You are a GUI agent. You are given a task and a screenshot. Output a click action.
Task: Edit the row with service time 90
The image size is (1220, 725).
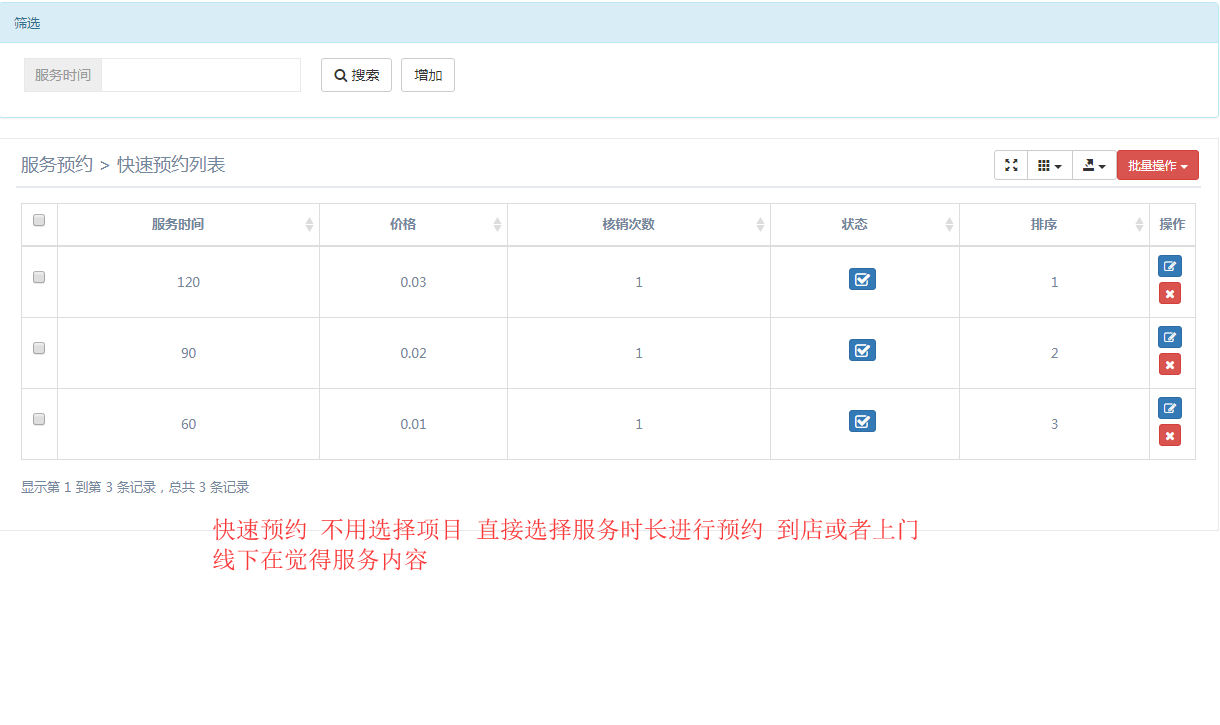(1170, 337)
